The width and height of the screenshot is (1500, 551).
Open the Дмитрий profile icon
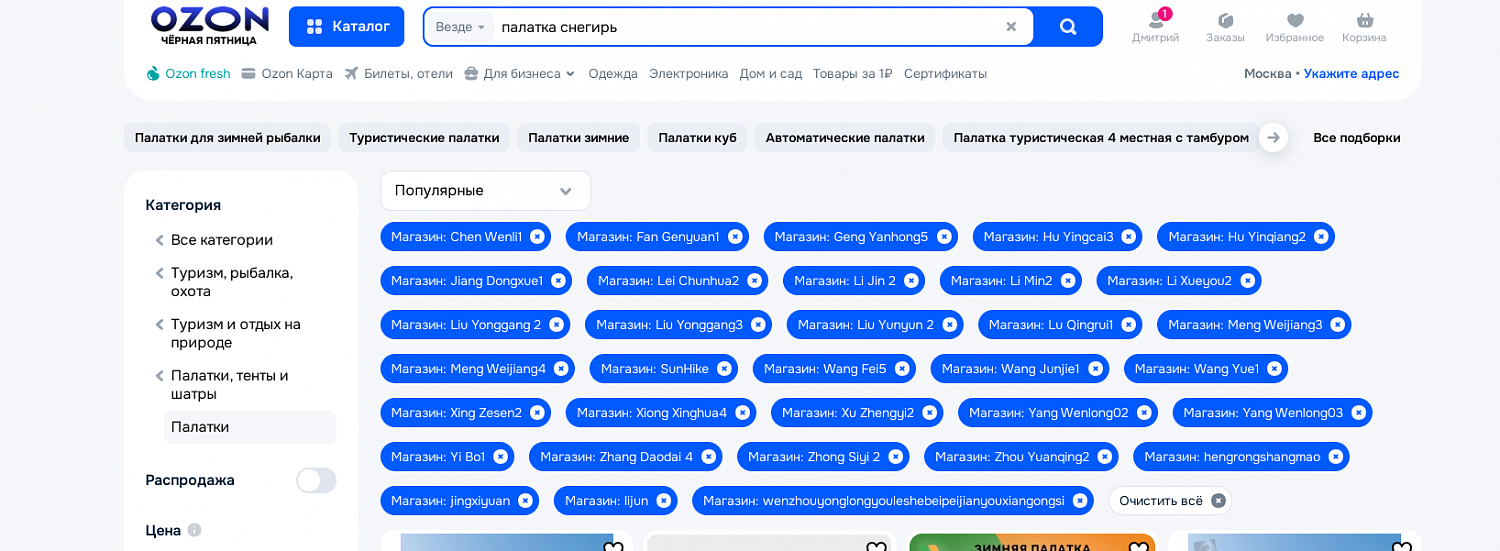[x=1155, y=27]
